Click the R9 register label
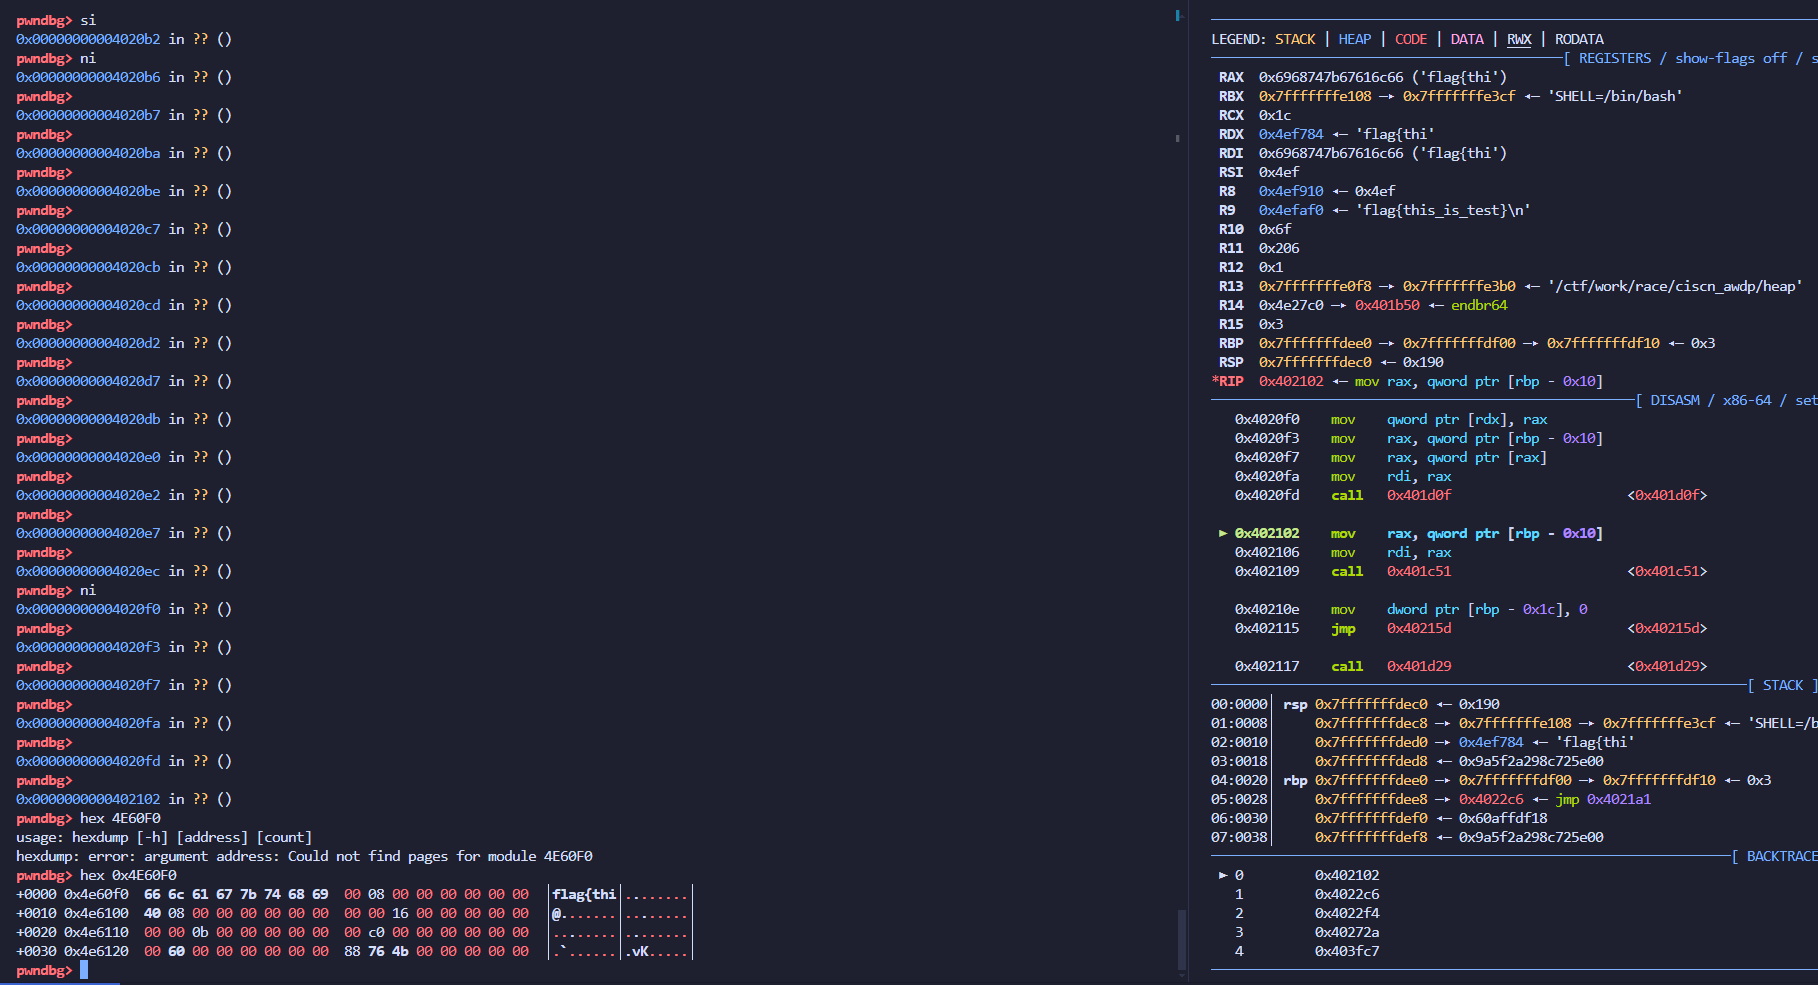The height and width of the screenshot is (985, 1818). tap(1227, 210)
